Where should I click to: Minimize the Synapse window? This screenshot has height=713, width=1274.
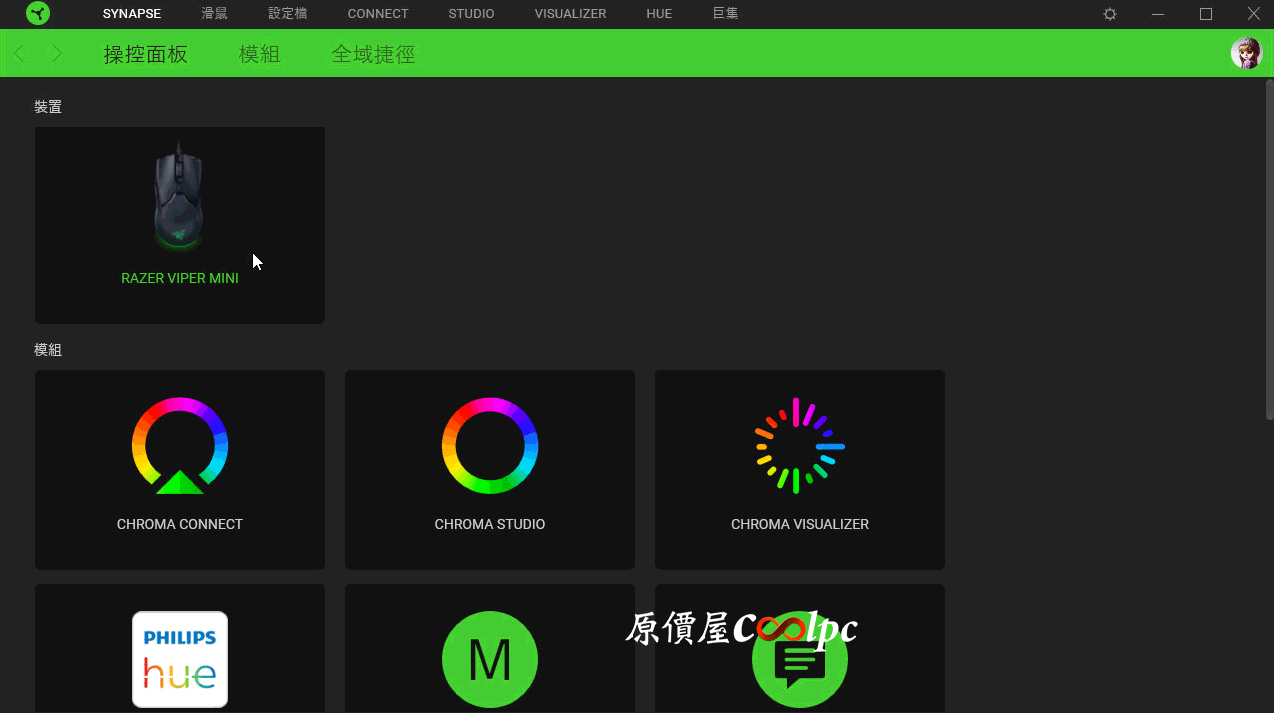tap(1158, 14)
